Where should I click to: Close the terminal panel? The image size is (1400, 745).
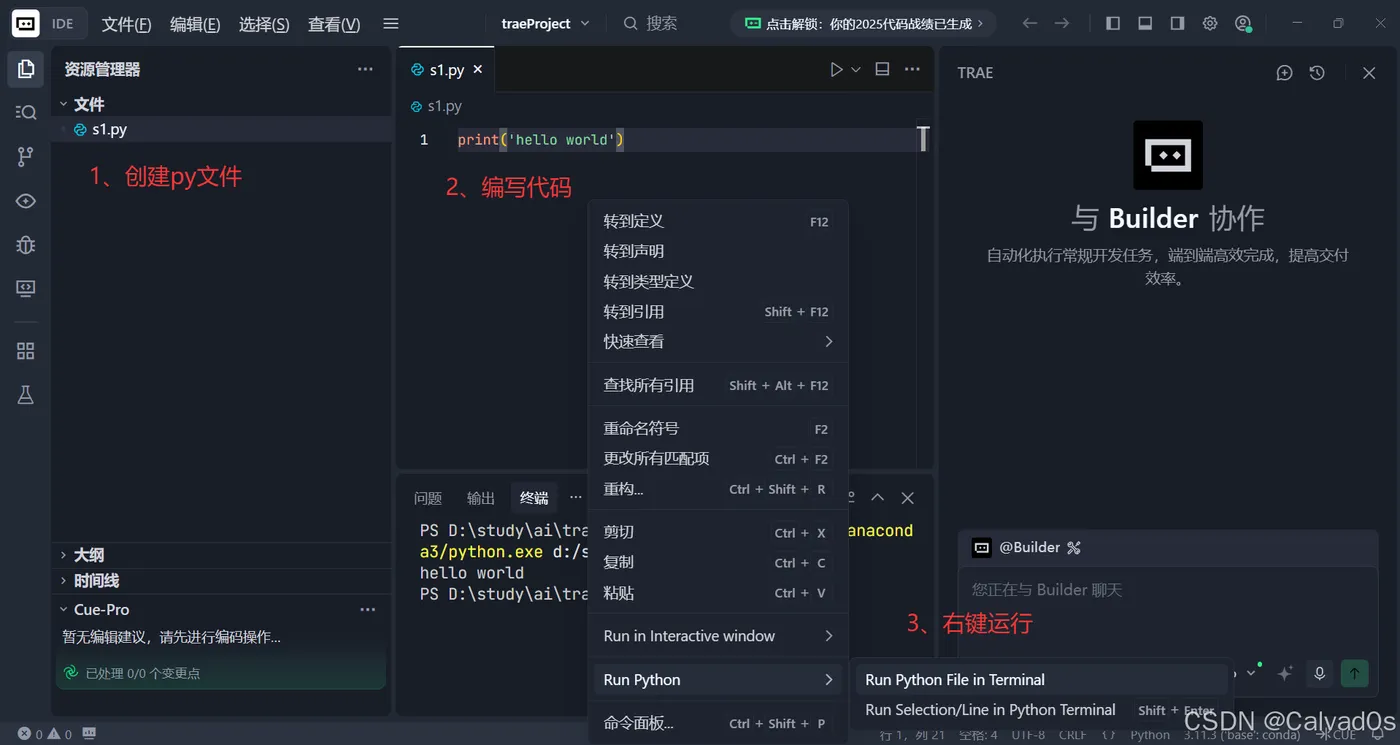(907, 497)
